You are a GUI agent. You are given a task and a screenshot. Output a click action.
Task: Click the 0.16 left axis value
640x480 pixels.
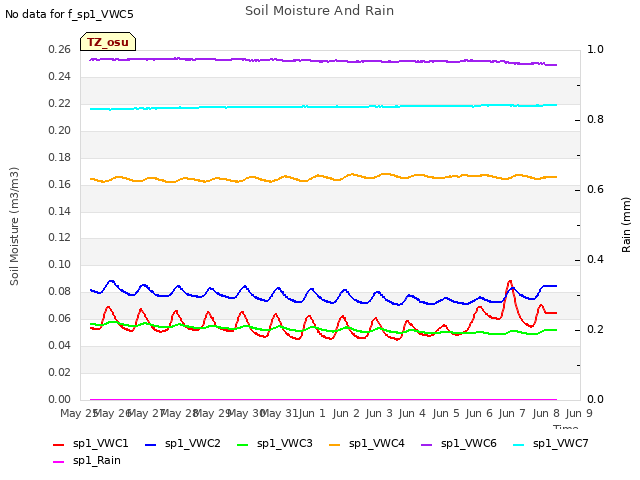tap(60, 184)
